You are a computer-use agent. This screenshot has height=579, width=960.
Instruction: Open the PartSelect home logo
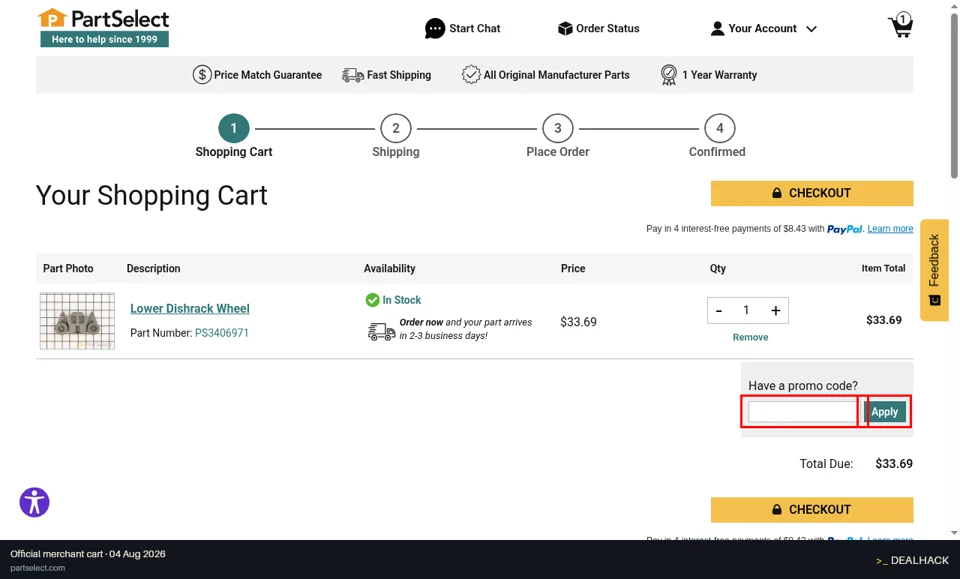(103, 28)
